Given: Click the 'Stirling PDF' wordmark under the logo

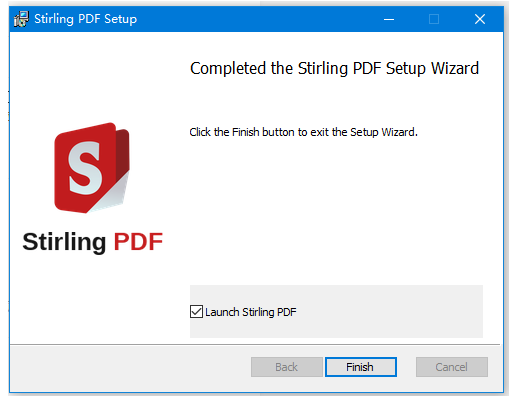Looking at the screenshot, I should point(92,242).
